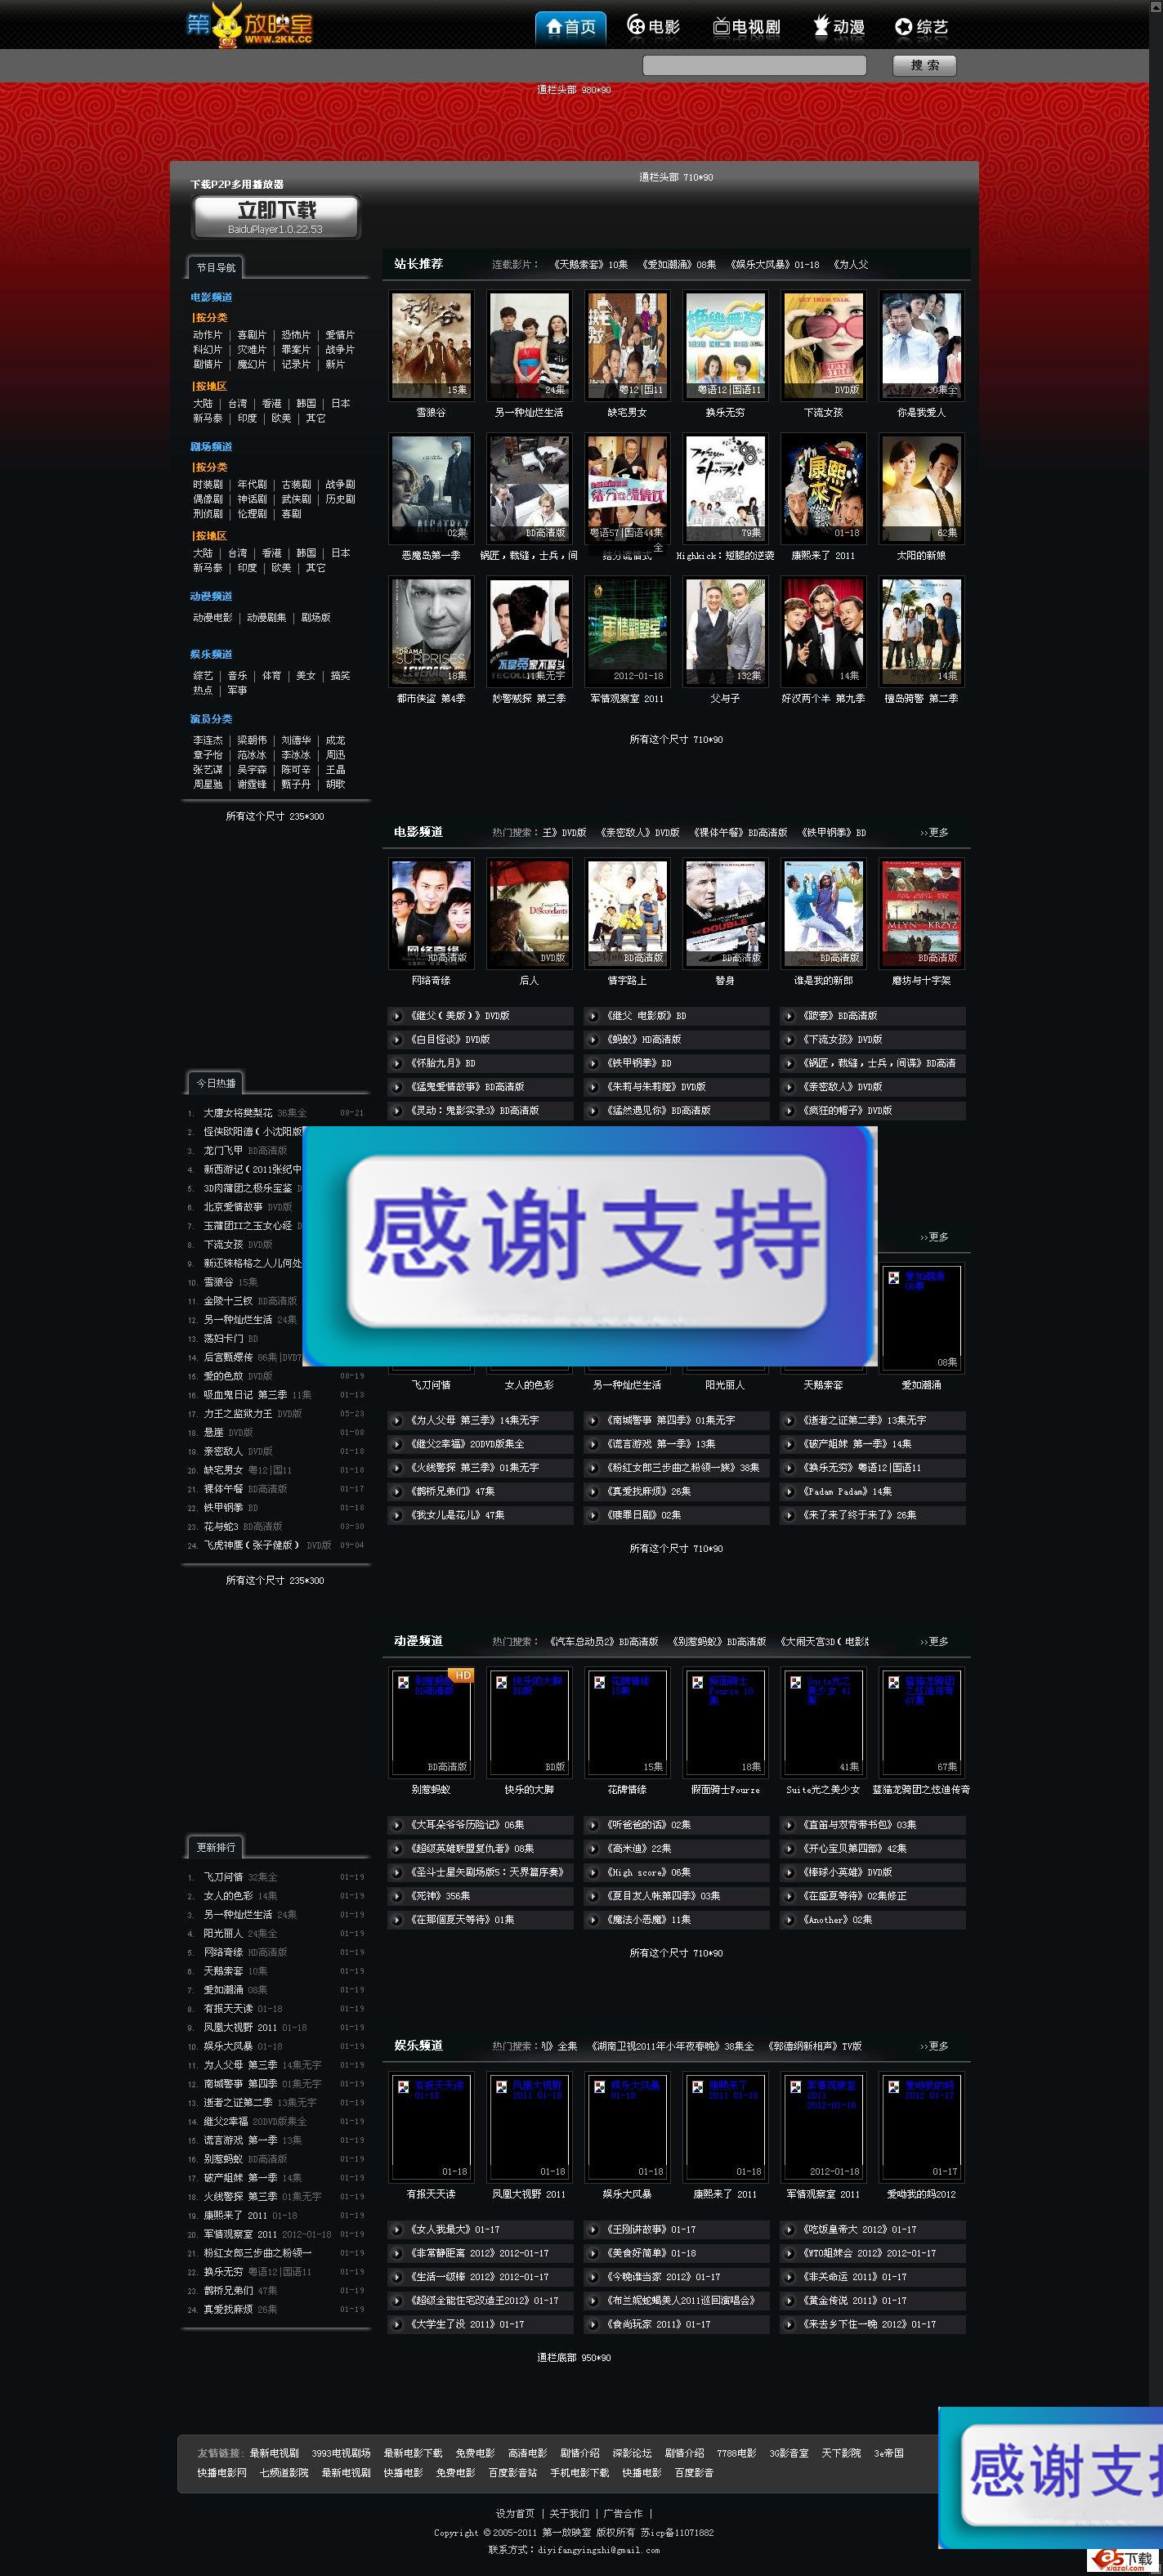Click 更多 in 电影频道 header
Image resolution: width=1163 pixels, height=2576 pixels.
(934, 833)
